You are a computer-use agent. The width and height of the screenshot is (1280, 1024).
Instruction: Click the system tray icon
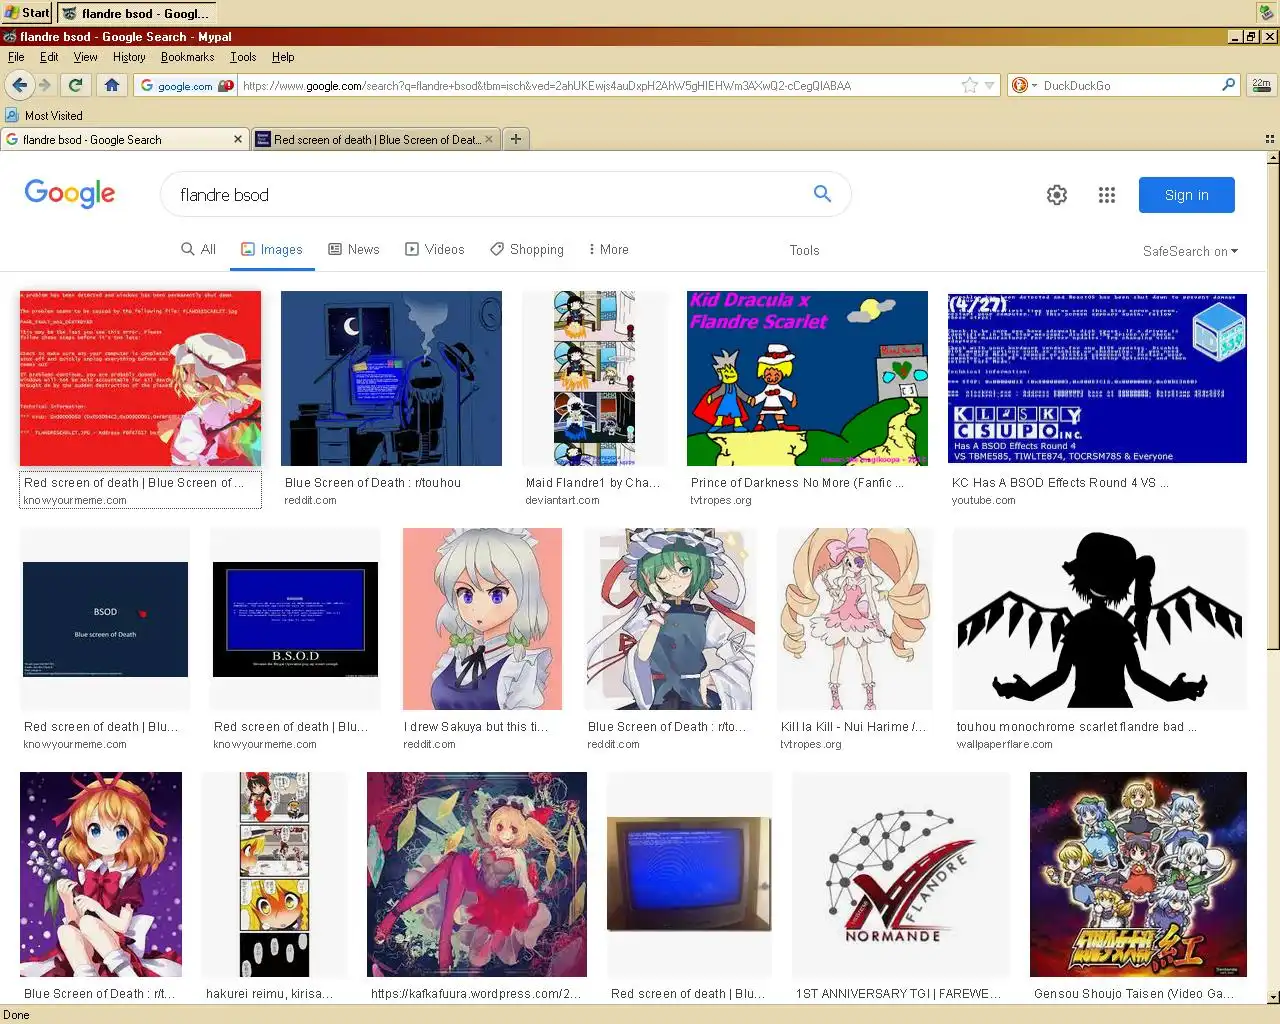tap(1266, 13)
